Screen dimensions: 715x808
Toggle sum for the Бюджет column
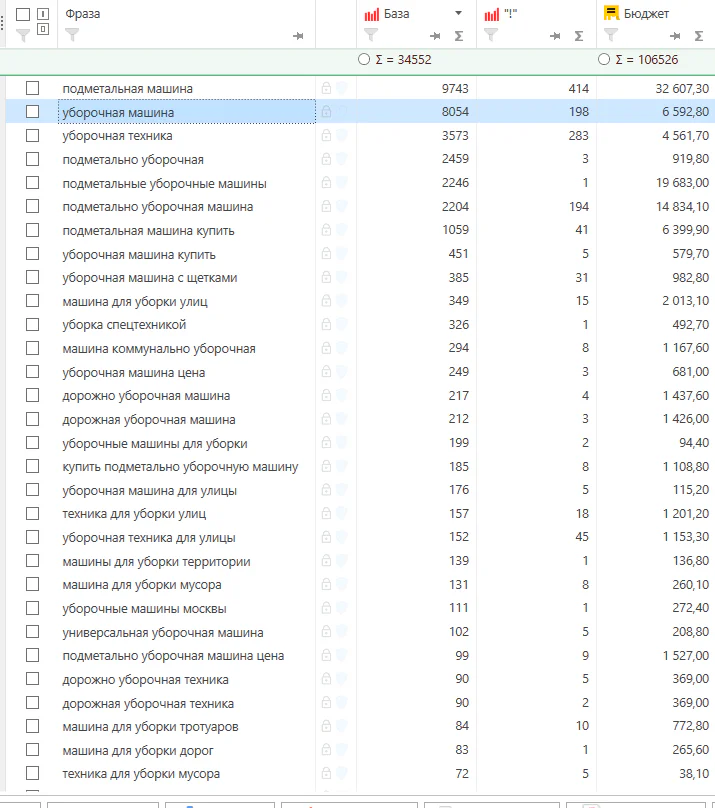click(x=699, y=36)
